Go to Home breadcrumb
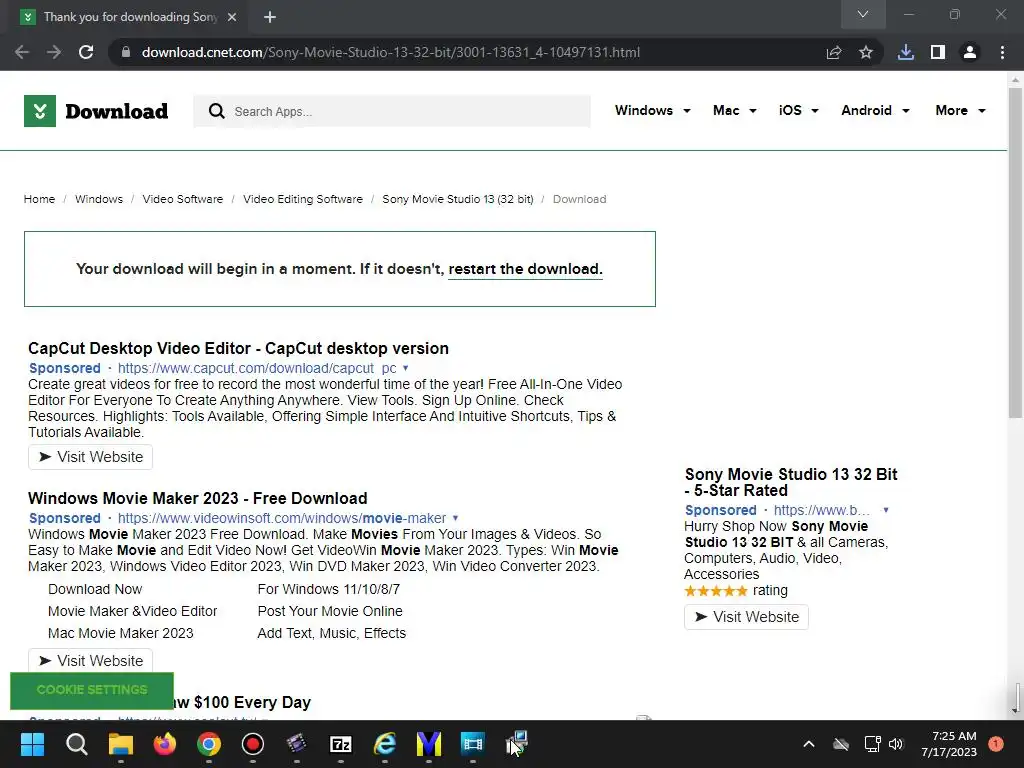The height and width of the screenshot is (768, 1024). pos(39,199)
